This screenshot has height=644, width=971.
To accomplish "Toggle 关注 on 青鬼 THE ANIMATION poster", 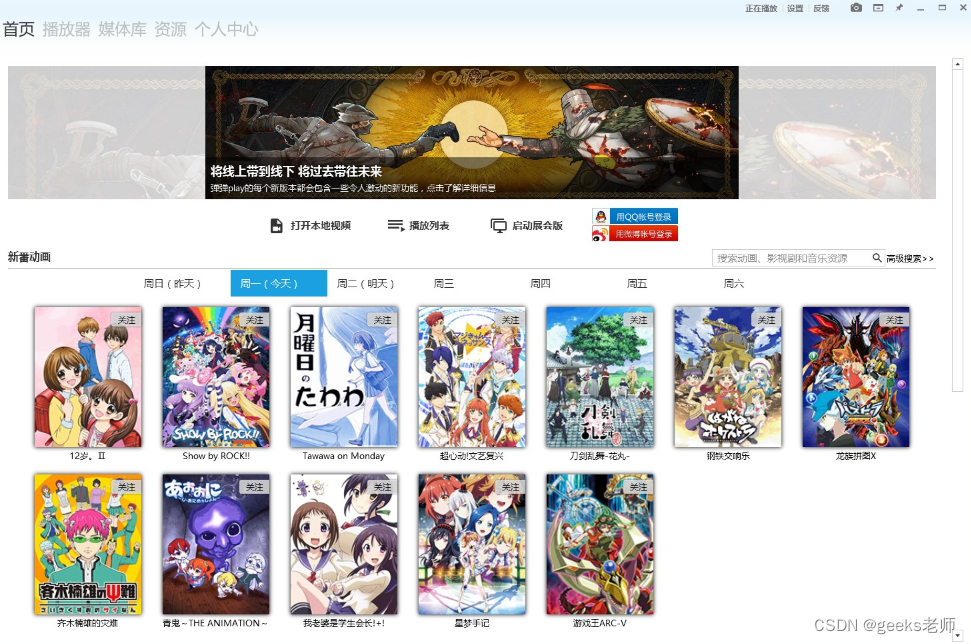I will pos(255,487).
